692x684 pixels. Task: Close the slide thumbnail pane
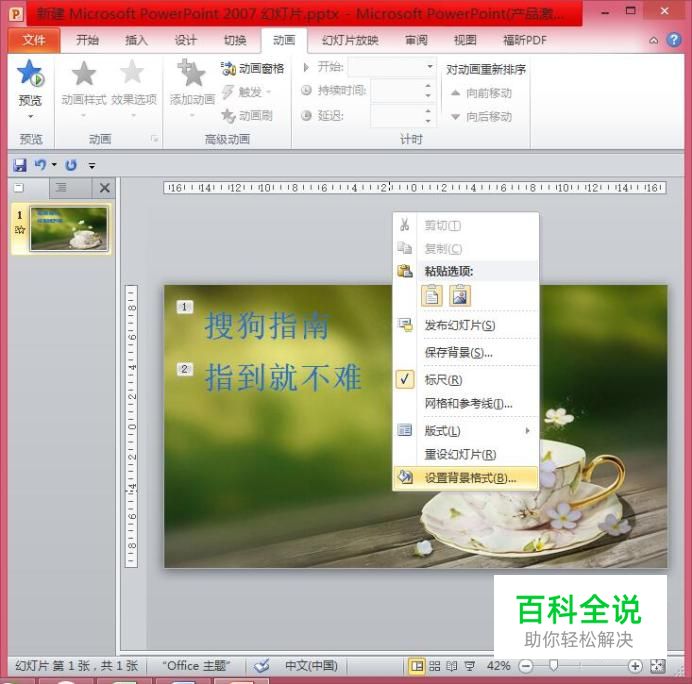(x=105, y=188)
